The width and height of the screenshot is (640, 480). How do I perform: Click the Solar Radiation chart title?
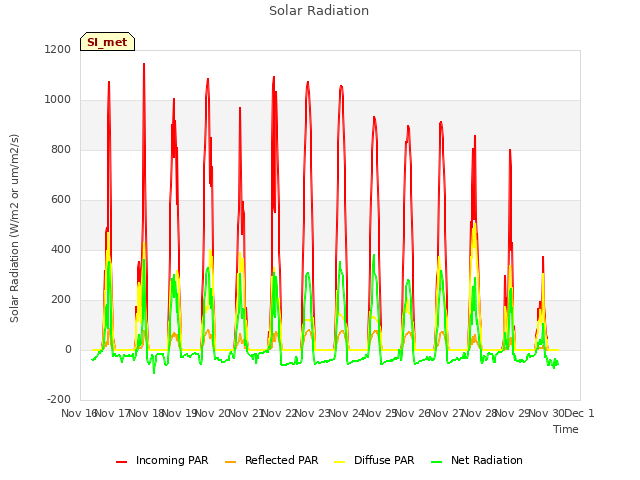point(319,11)
